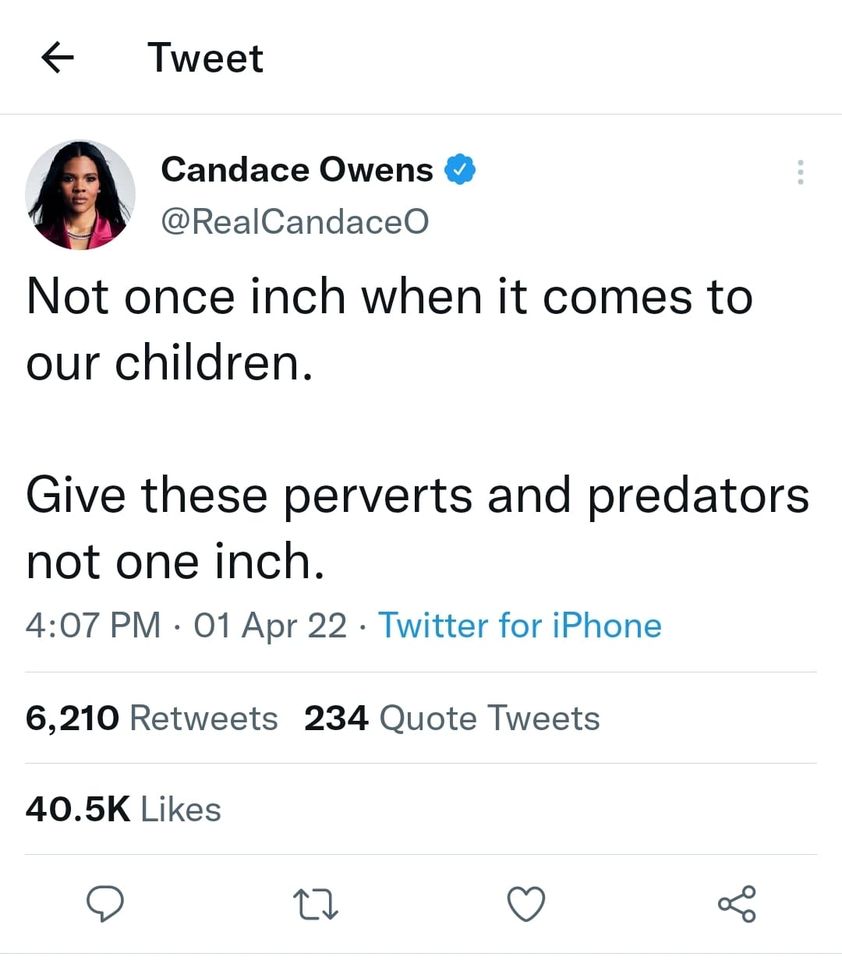Image resolution: width=842 pixels, height=960 pixels.
Task: View the 234 Quote Tweets
Action: click(451, 718)
